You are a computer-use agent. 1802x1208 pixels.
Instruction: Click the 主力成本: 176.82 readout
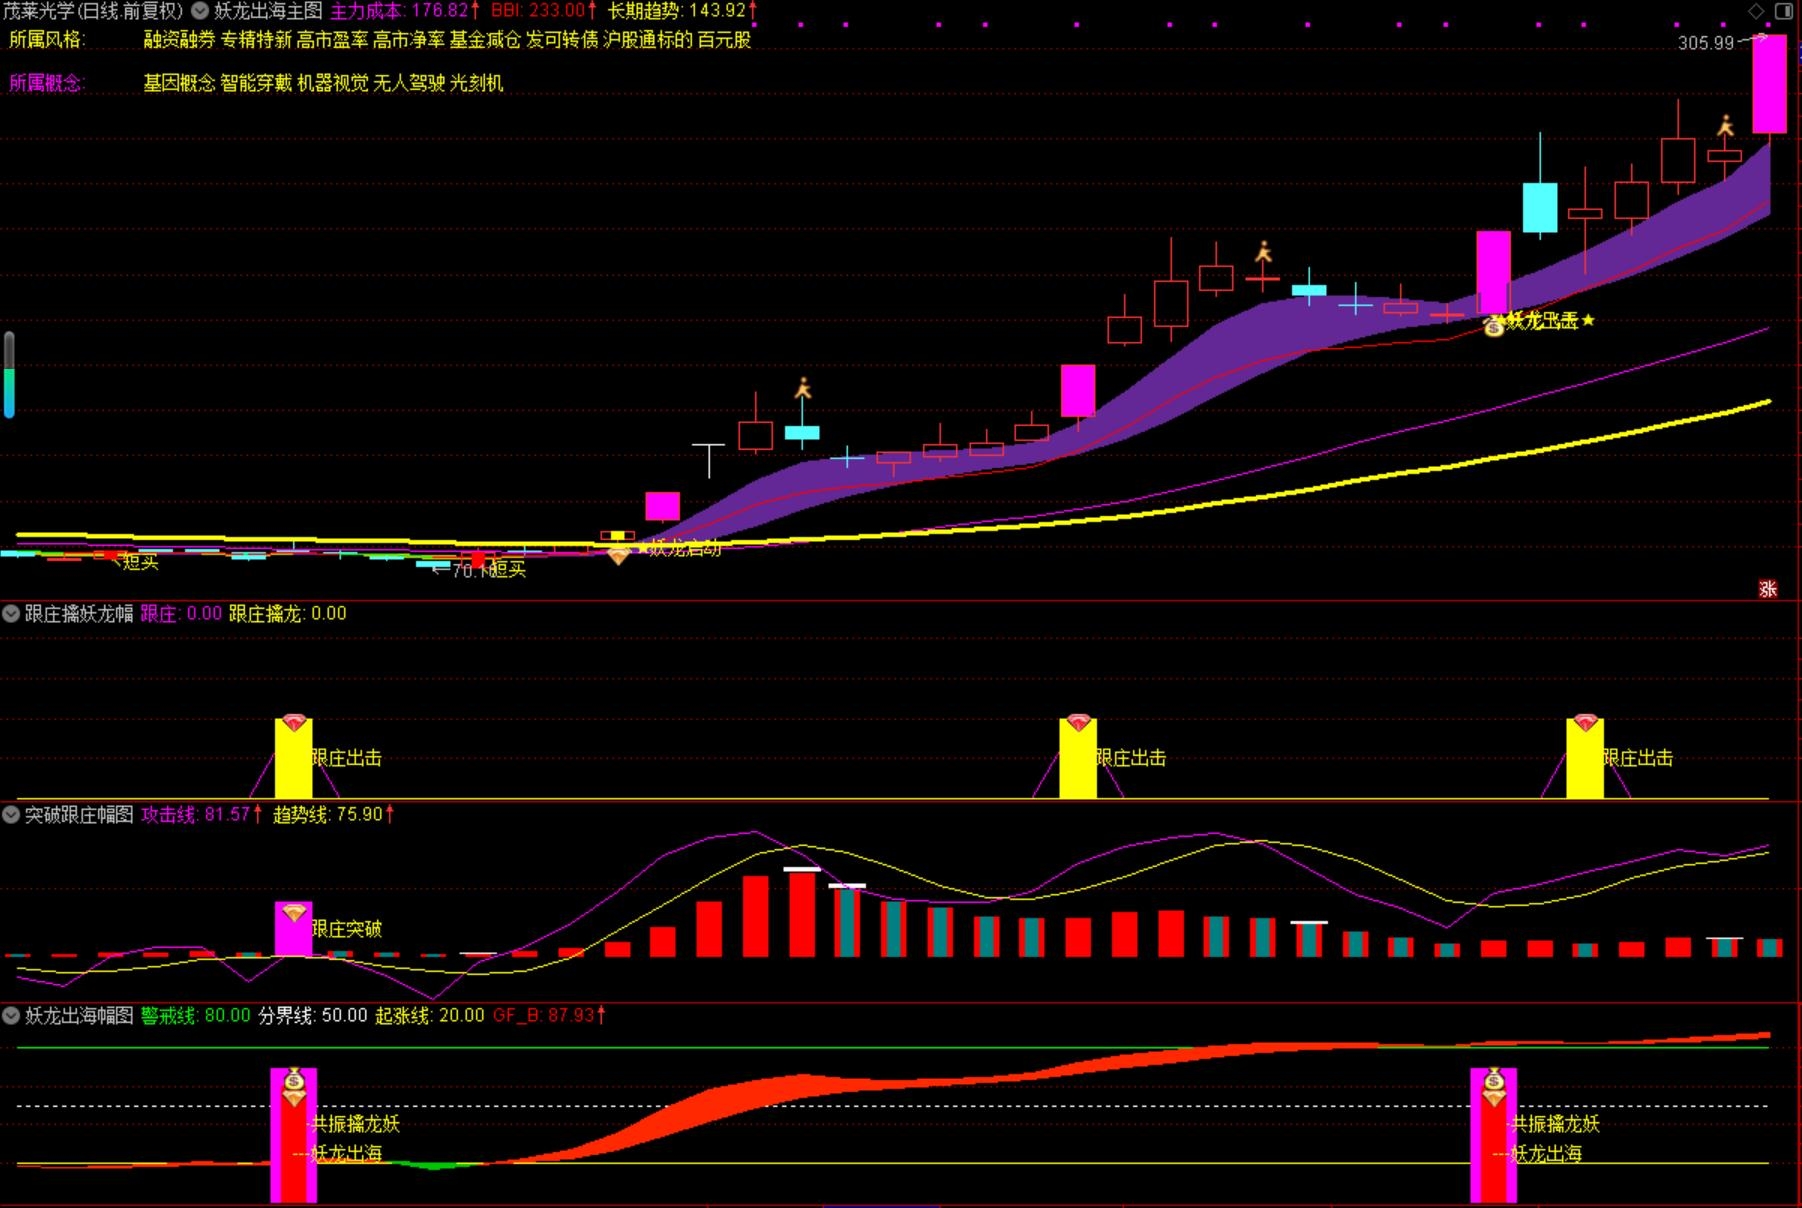click(x=405, y=11)
